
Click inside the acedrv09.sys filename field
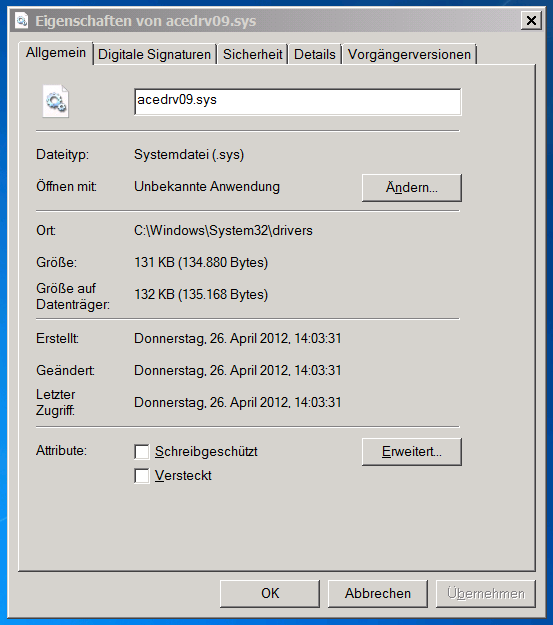click(297, 102)
